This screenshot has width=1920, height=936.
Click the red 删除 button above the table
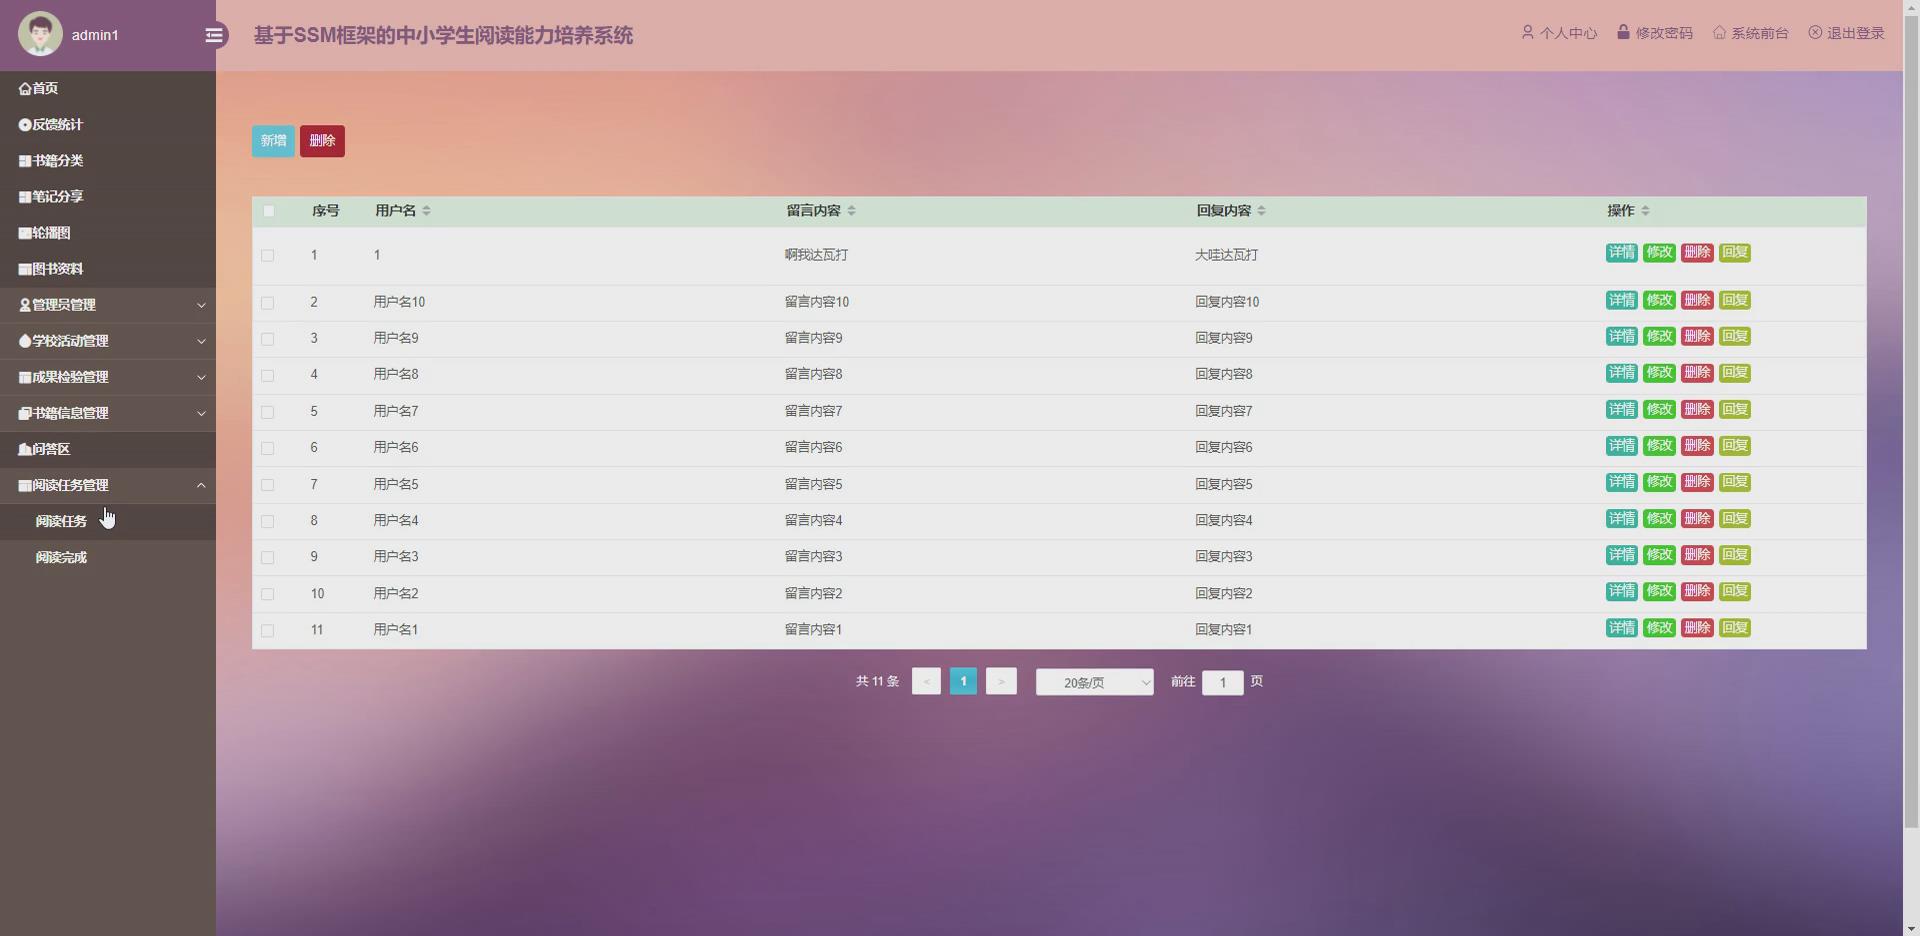(x=322, y=141)
